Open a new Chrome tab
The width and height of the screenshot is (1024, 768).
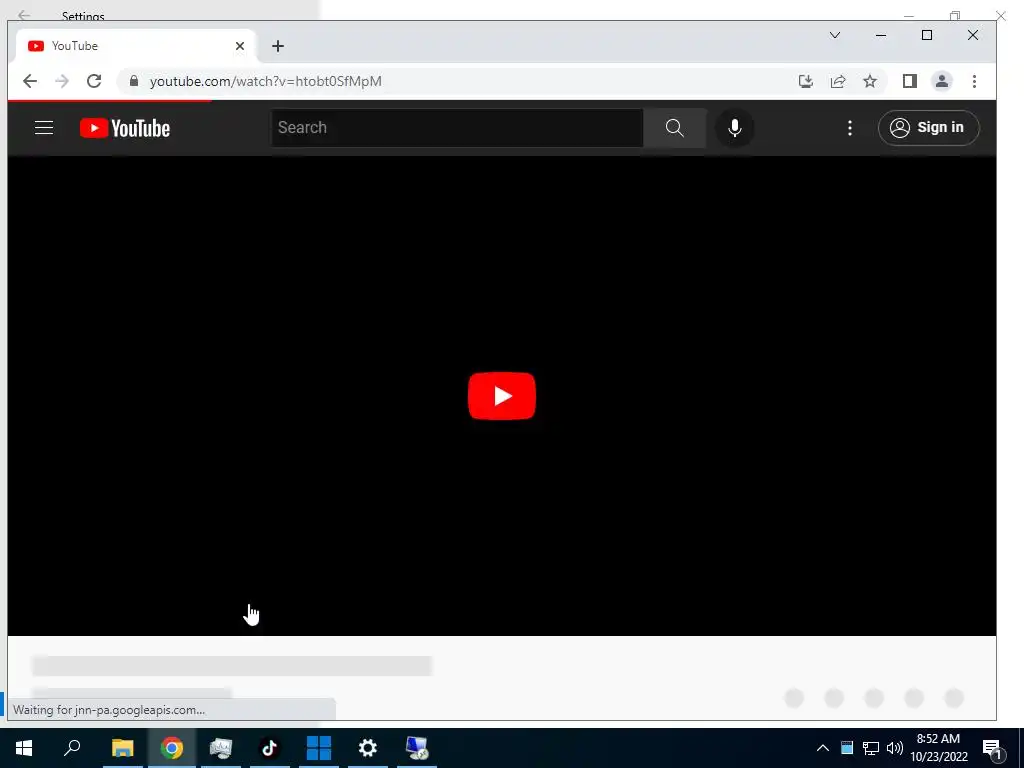(278, 46)
